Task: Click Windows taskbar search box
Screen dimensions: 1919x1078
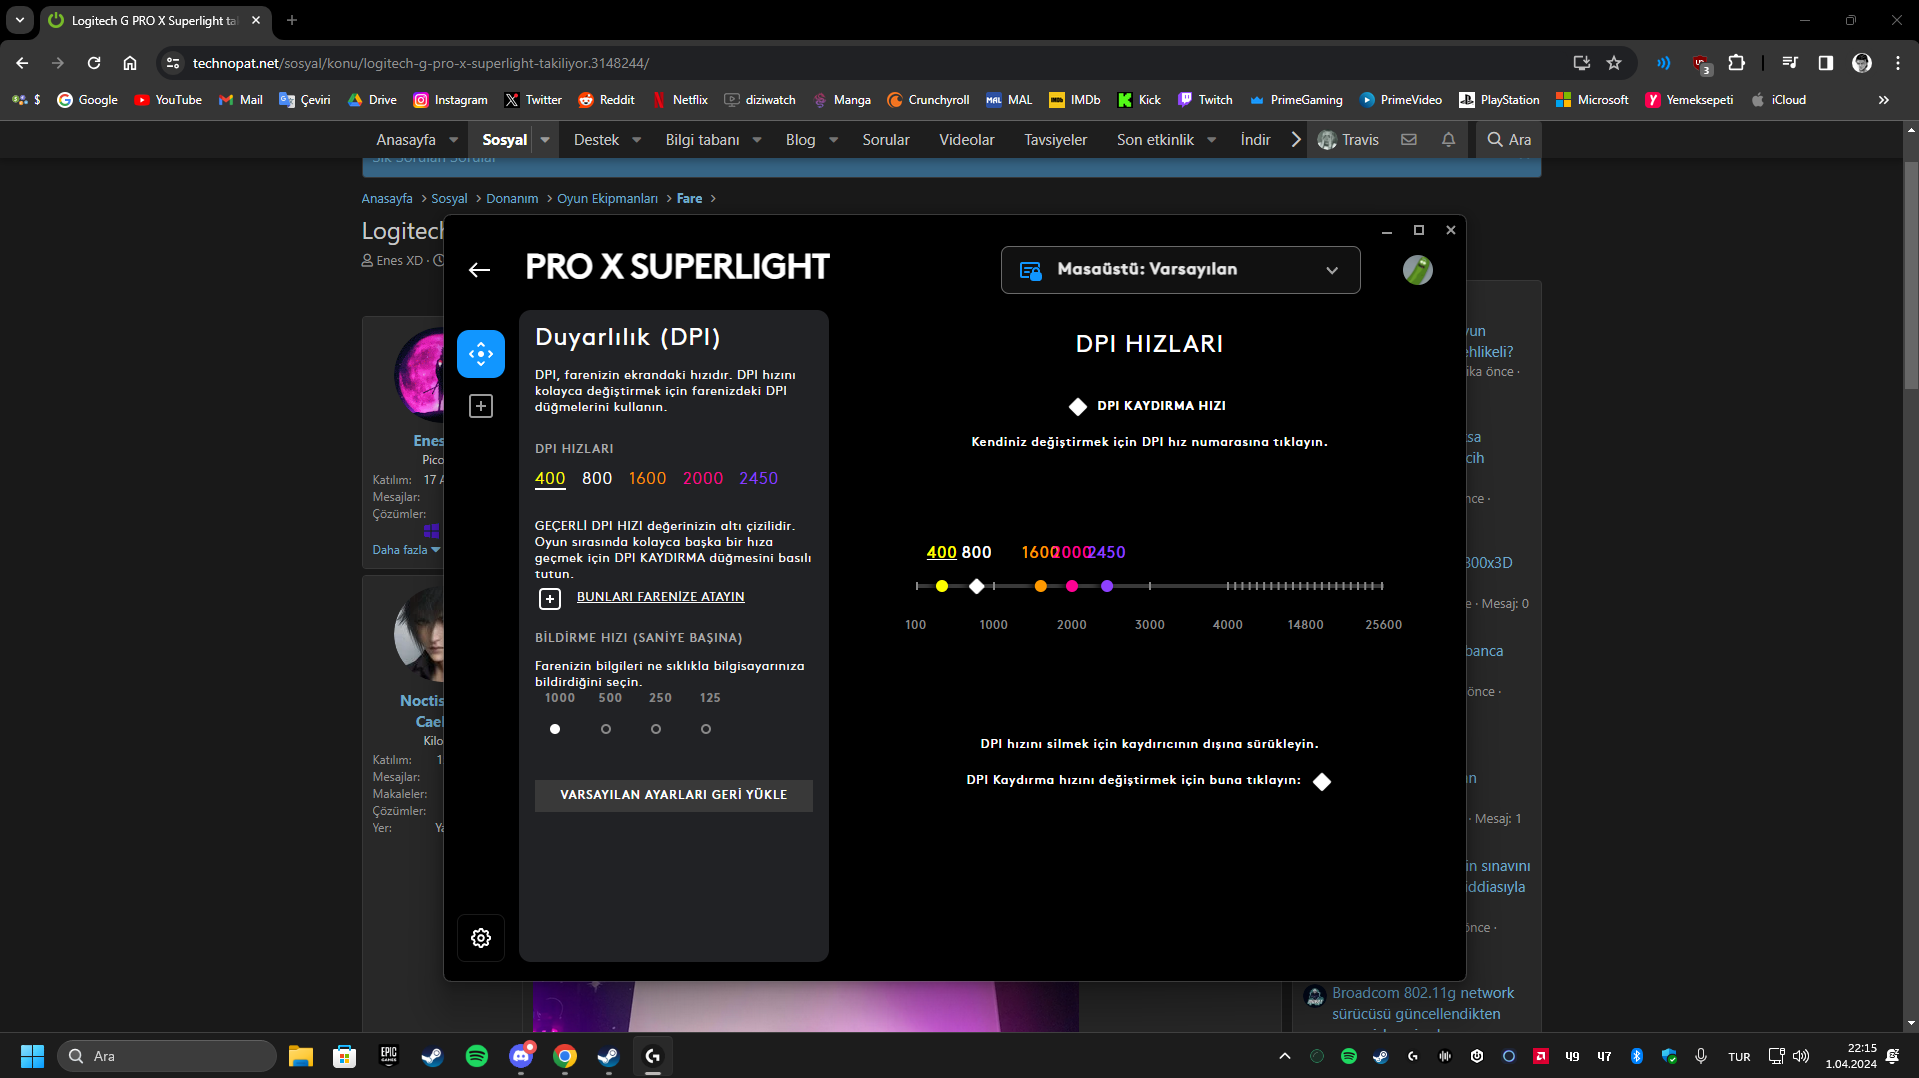Action: point(167,1056)
